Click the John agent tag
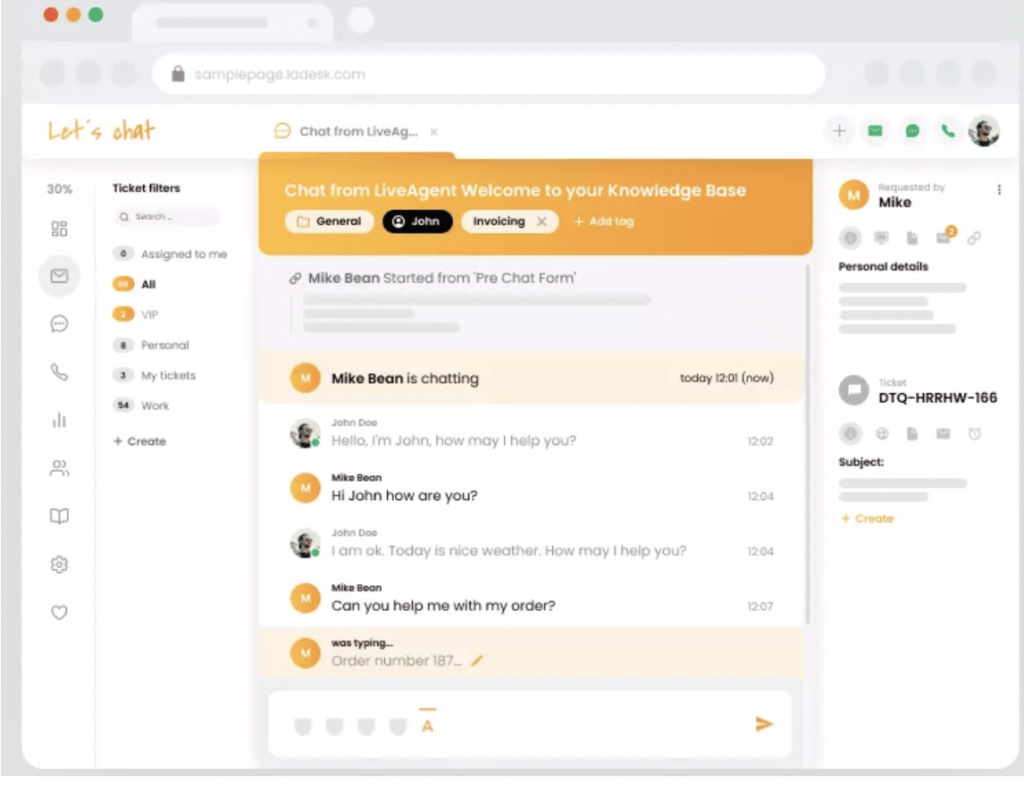Image resolution: width=1024 pixels, height=786 pixels. (417, 221)
